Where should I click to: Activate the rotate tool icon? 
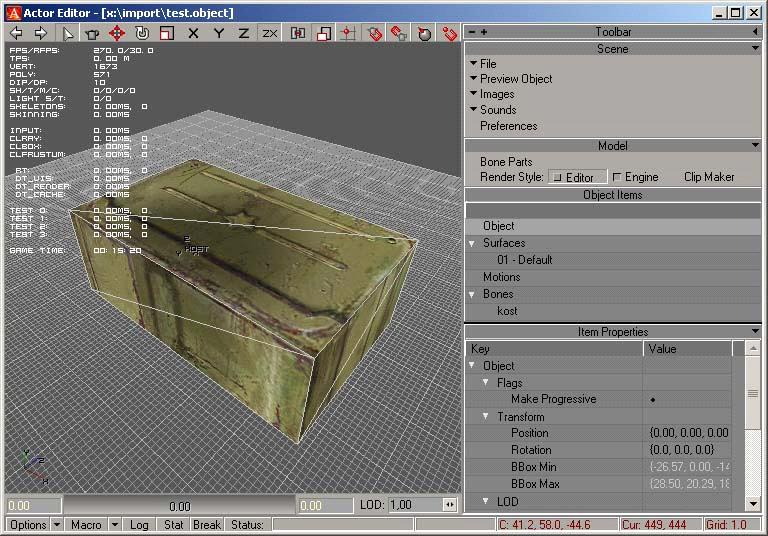[142, 33]
